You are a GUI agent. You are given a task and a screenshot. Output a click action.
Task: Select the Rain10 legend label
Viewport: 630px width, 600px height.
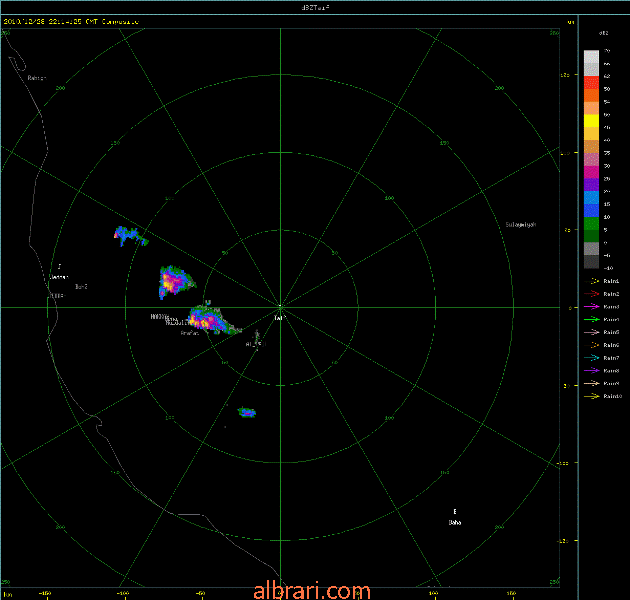[x=613, y=396]
